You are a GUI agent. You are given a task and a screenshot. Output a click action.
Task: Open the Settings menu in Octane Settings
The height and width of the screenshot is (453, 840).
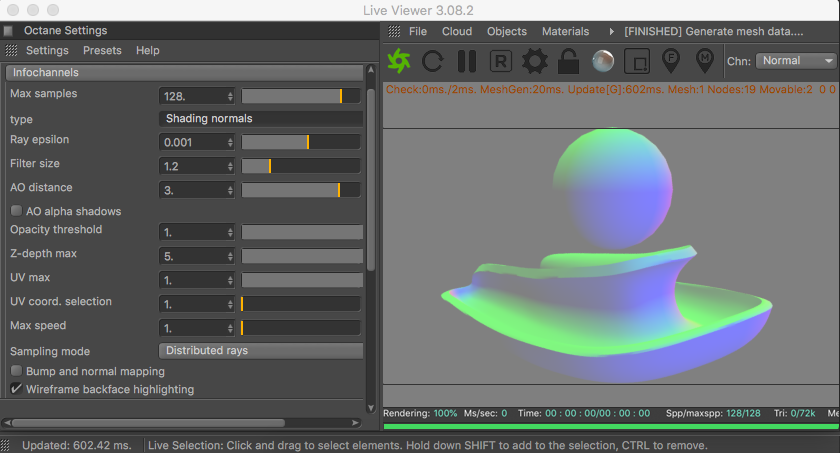click(47, 50)
